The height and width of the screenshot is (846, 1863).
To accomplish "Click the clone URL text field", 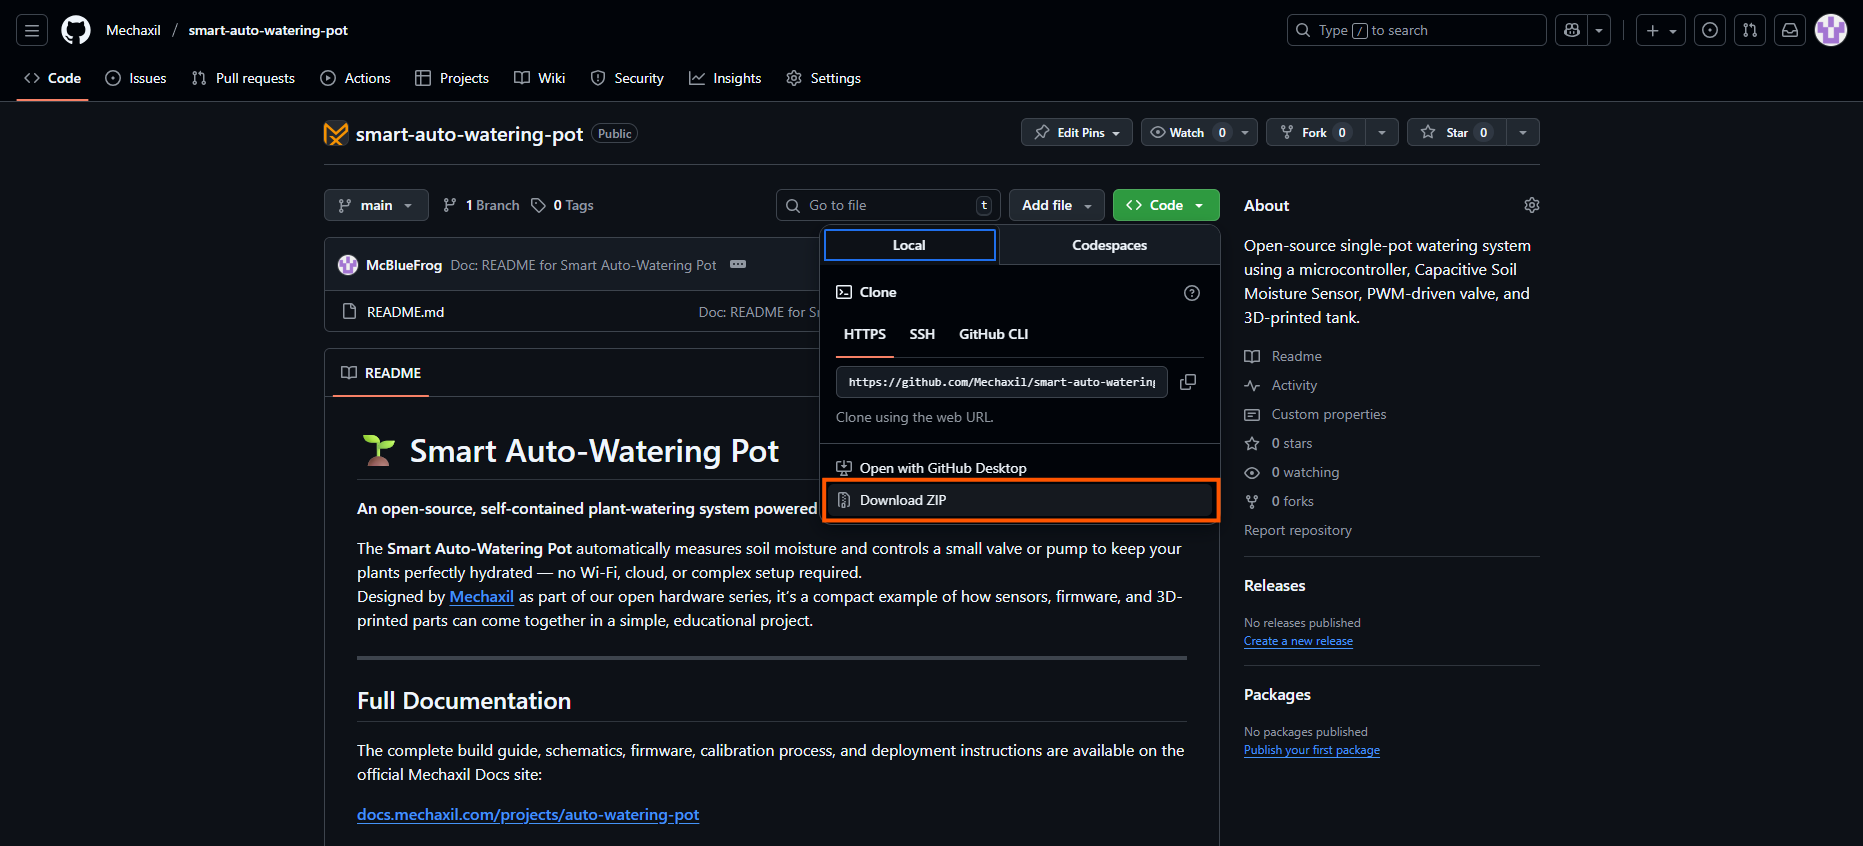I will coord(1002,382).
